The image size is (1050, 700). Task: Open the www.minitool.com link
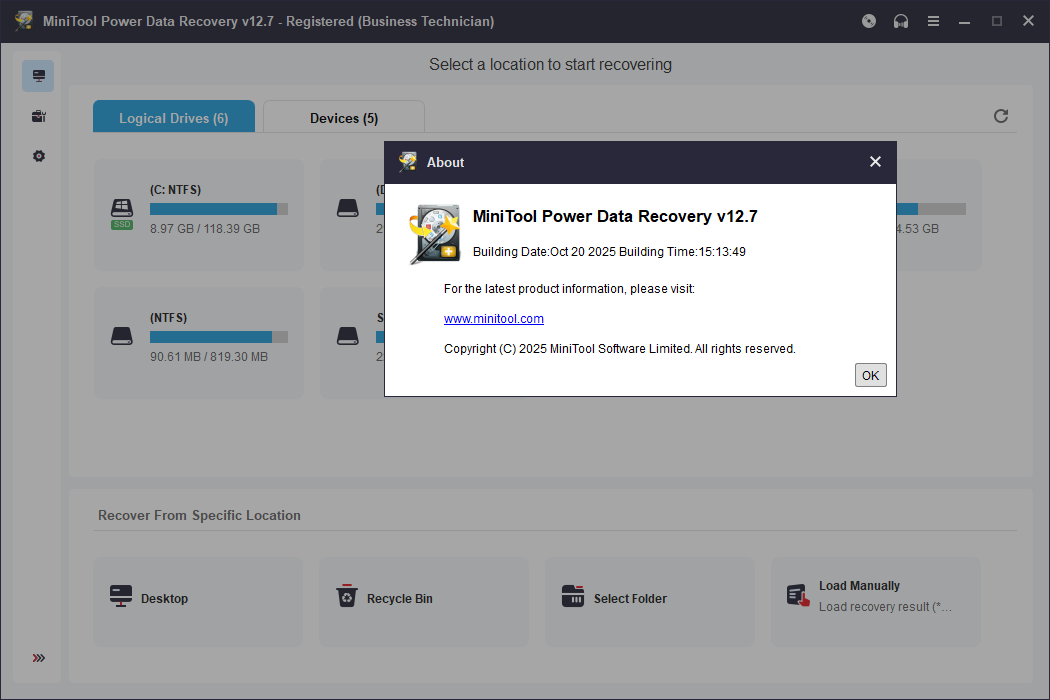tap(494, 319)
